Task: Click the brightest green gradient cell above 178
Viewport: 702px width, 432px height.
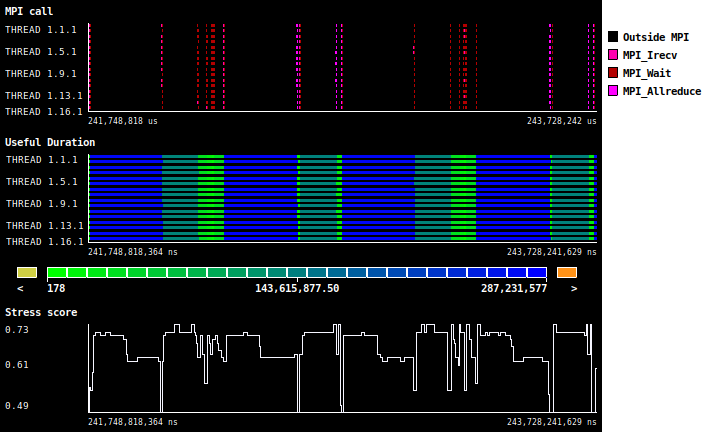Action: [x=57, y=272]
